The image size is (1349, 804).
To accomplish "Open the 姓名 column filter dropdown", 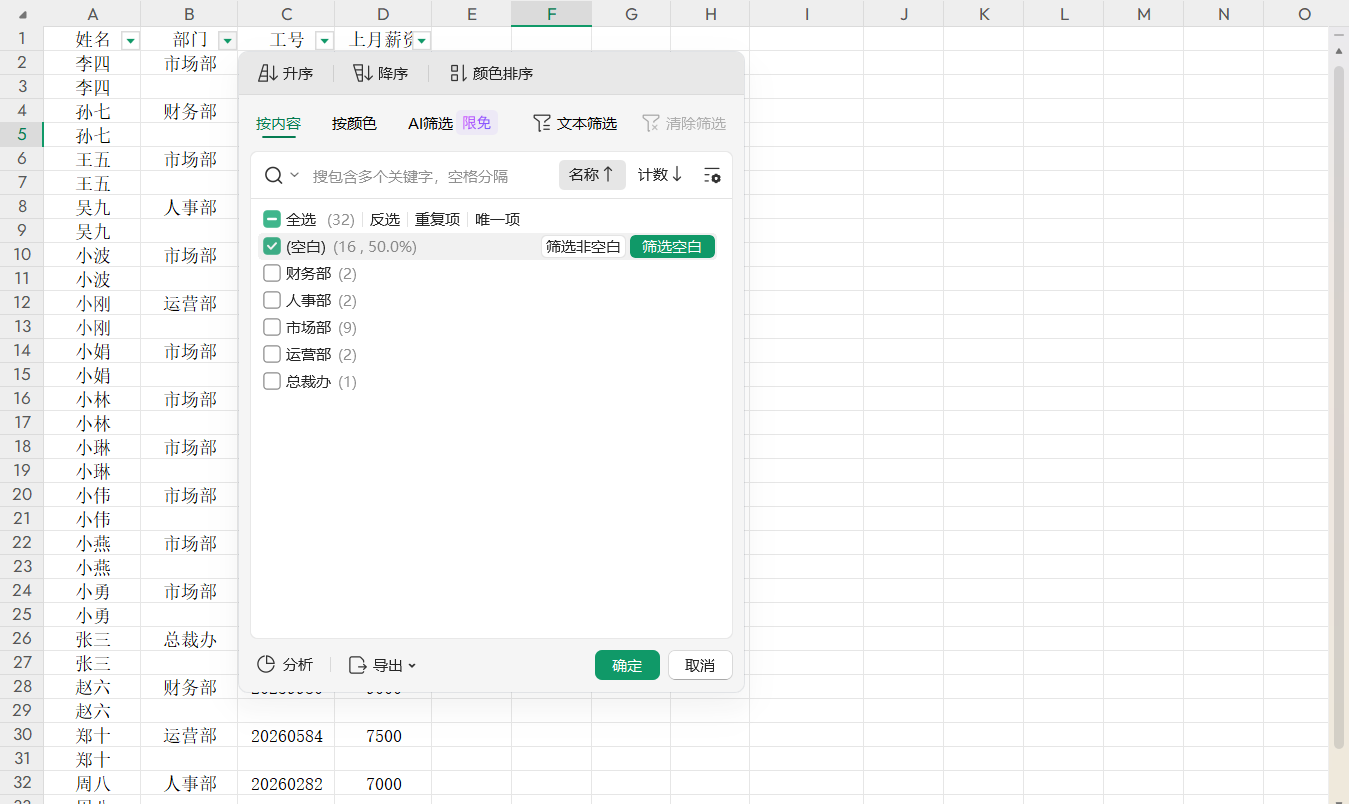I will 130,40.
